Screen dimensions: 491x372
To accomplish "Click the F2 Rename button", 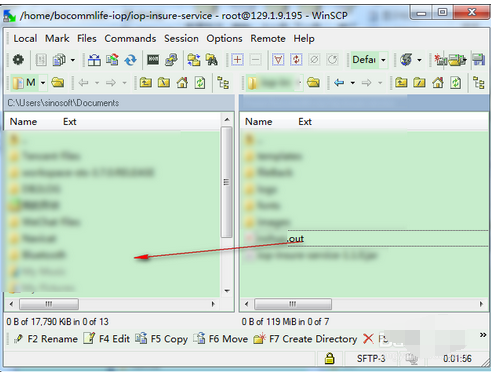I will coord(45,339).
